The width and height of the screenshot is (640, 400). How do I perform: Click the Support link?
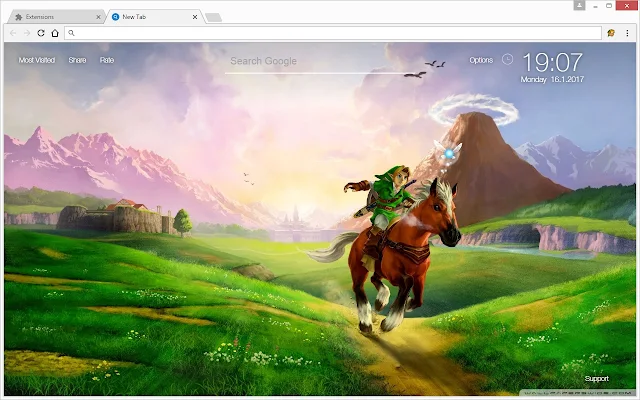click(597, 378)
